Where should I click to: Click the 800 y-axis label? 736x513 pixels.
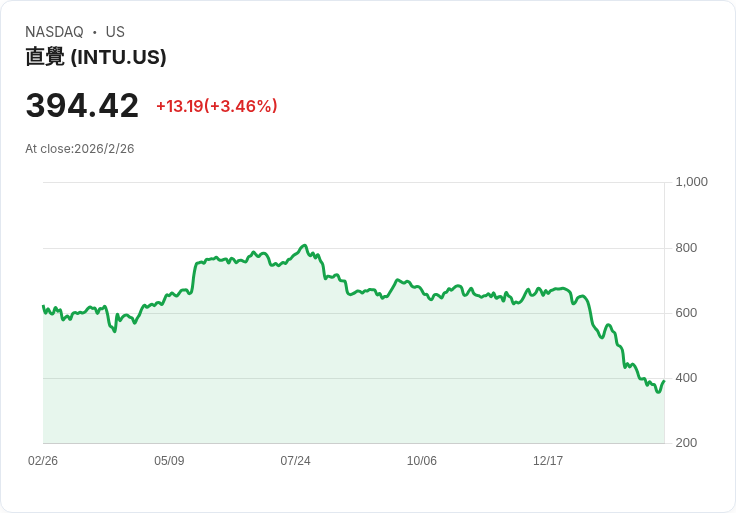coord(687,248)
